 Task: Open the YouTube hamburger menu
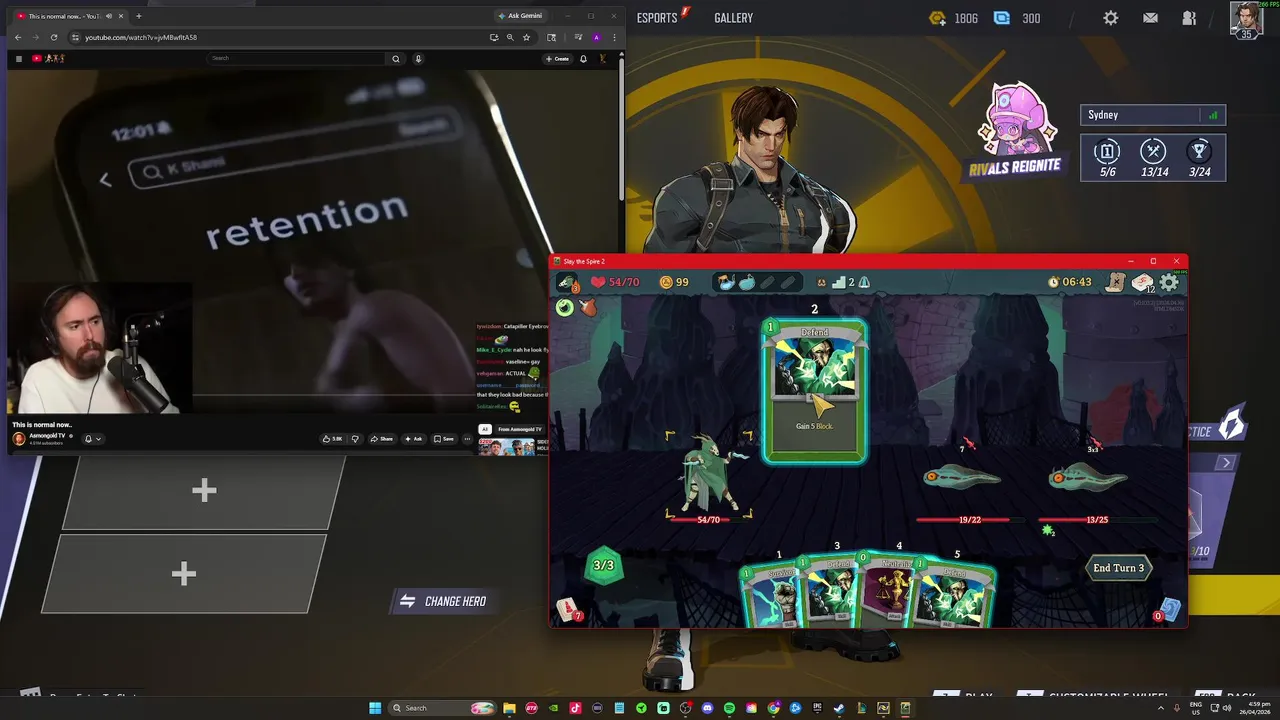[18, 58]
